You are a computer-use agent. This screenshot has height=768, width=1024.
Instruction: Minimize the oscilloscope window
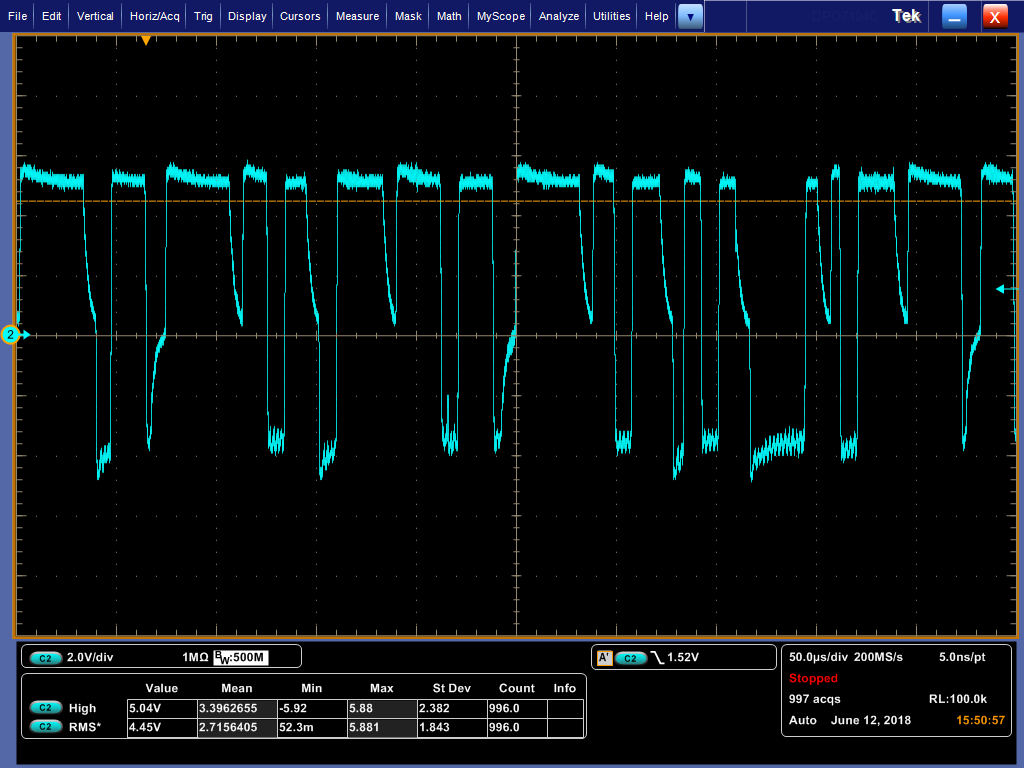coord(955,16)
